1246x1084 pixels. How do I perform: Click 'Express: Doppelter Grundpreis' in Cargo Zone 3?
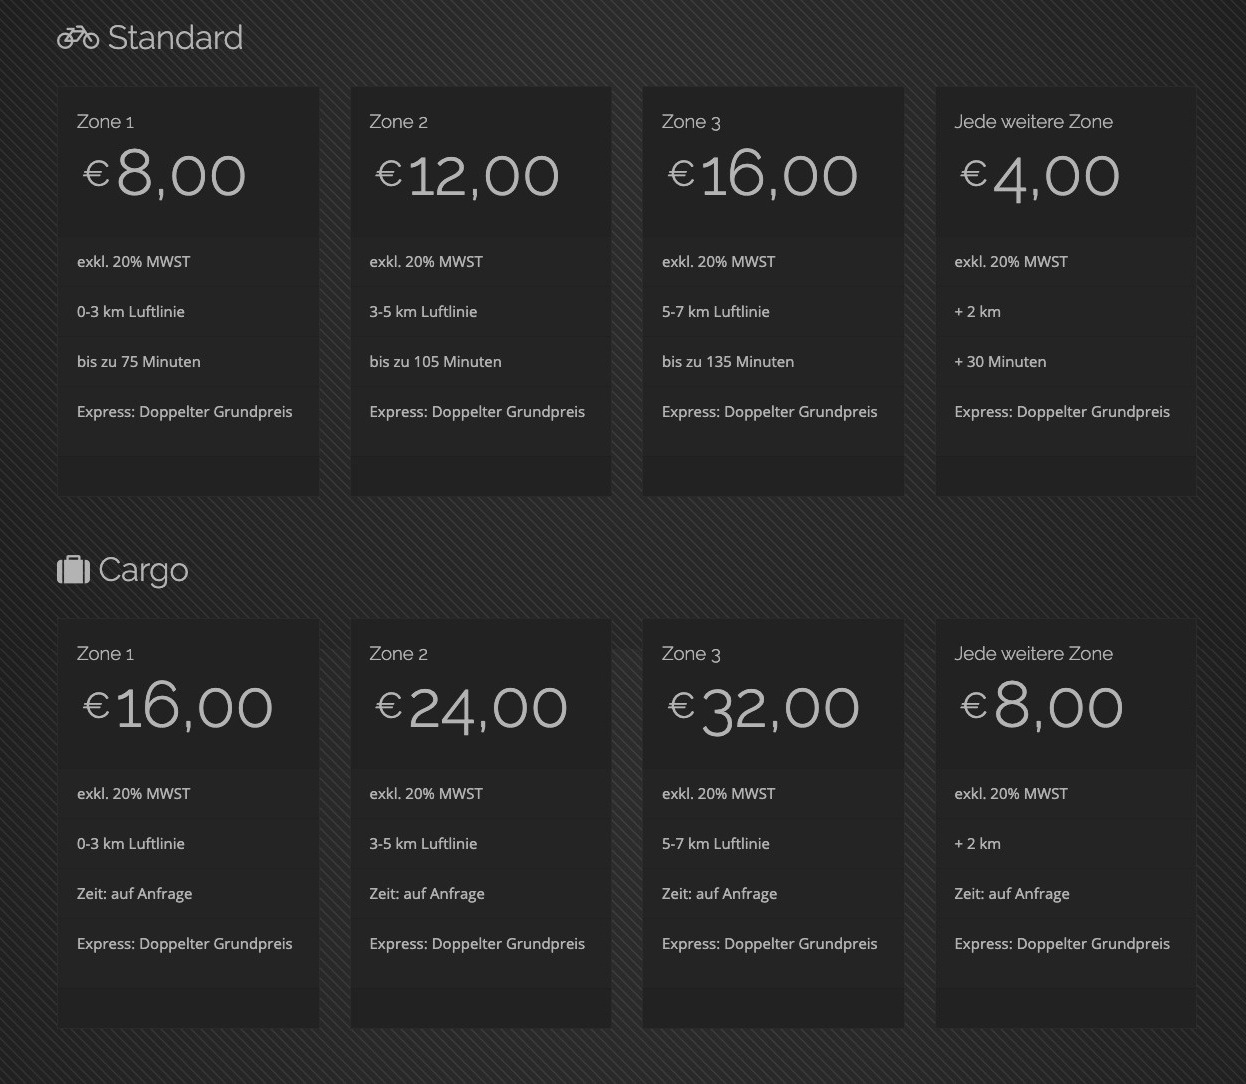tap(770, 944)
